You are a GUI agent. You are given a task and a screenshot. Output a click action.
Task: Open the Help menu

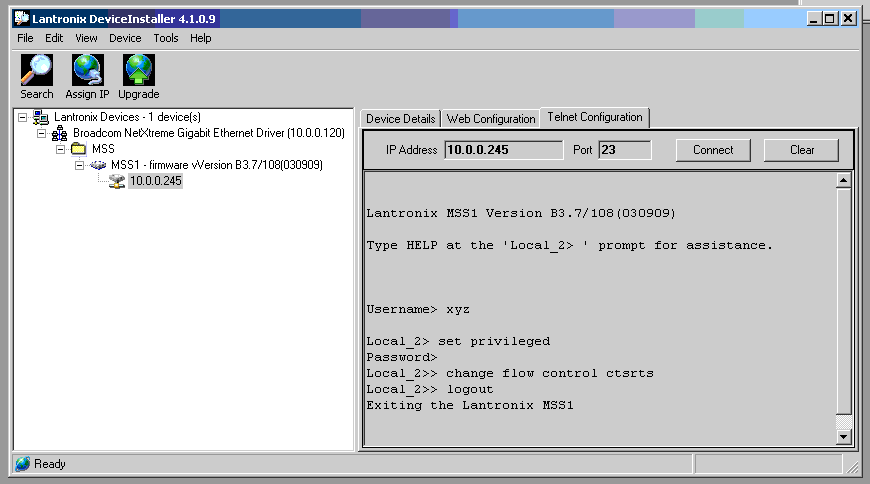[200, 38]
